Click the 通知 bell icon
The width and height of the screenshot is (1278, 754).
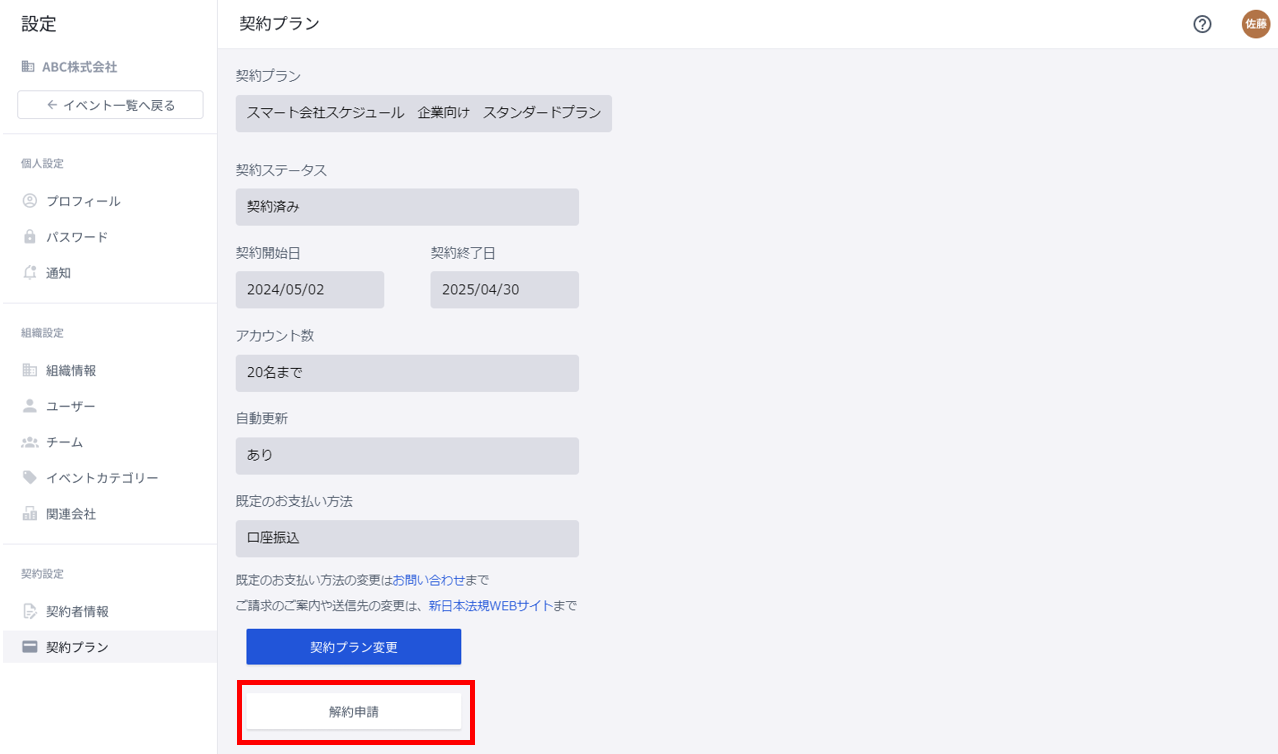point(29,272)
